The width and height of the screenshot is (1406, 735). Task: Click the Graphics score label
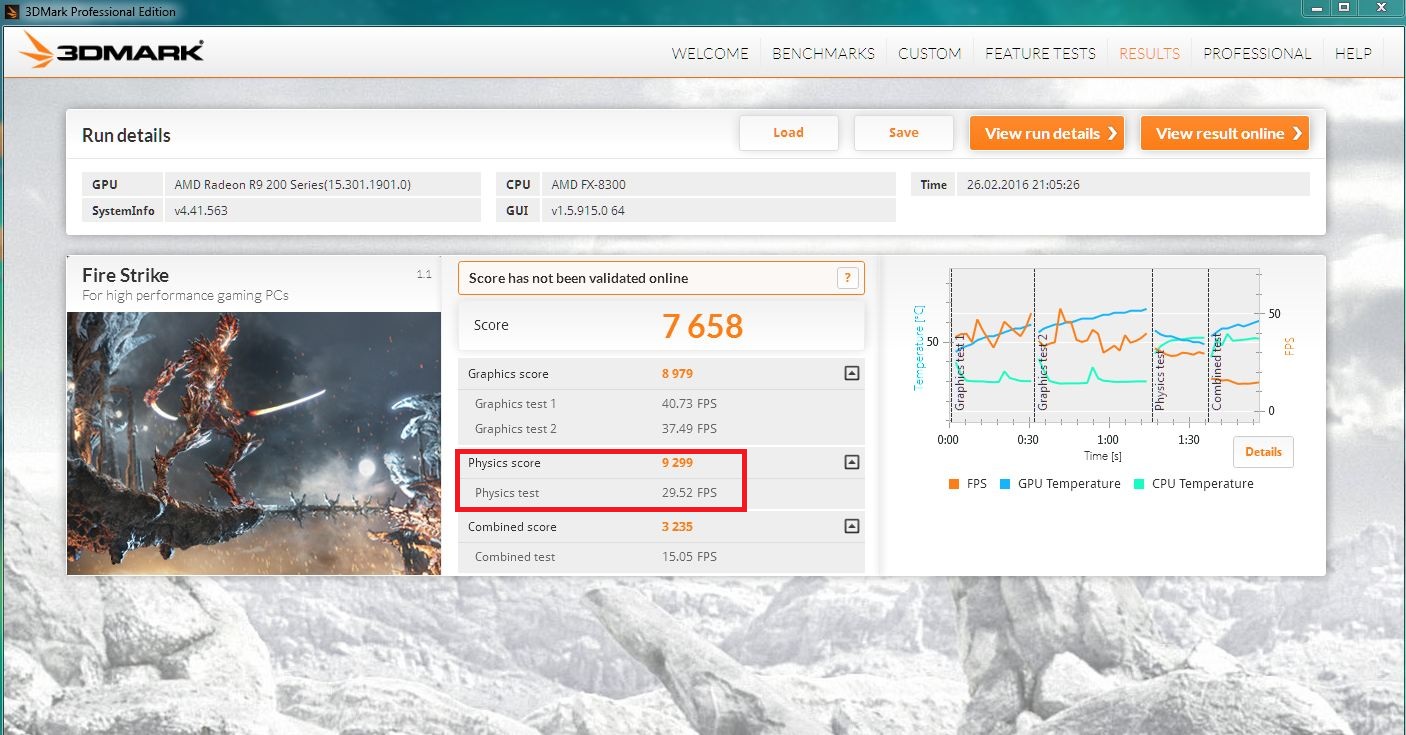click(508, 374)
